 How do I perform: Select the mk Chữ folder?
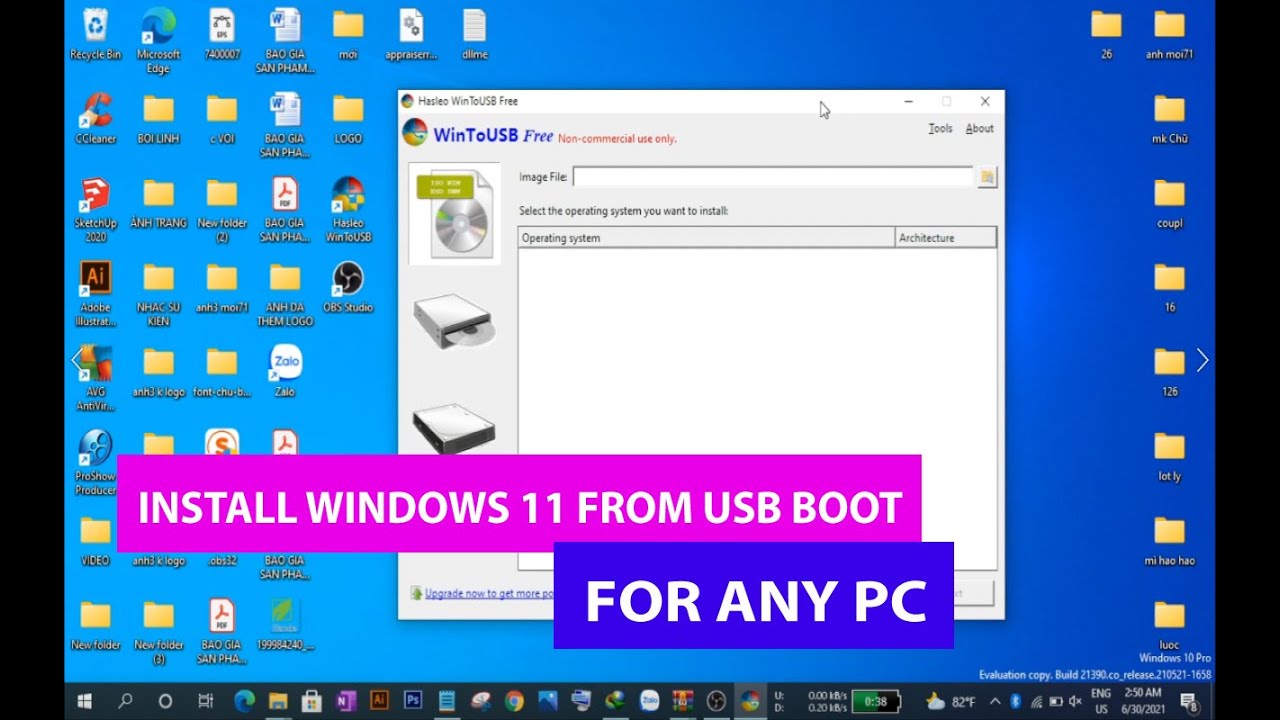[x=1169, y=118]
